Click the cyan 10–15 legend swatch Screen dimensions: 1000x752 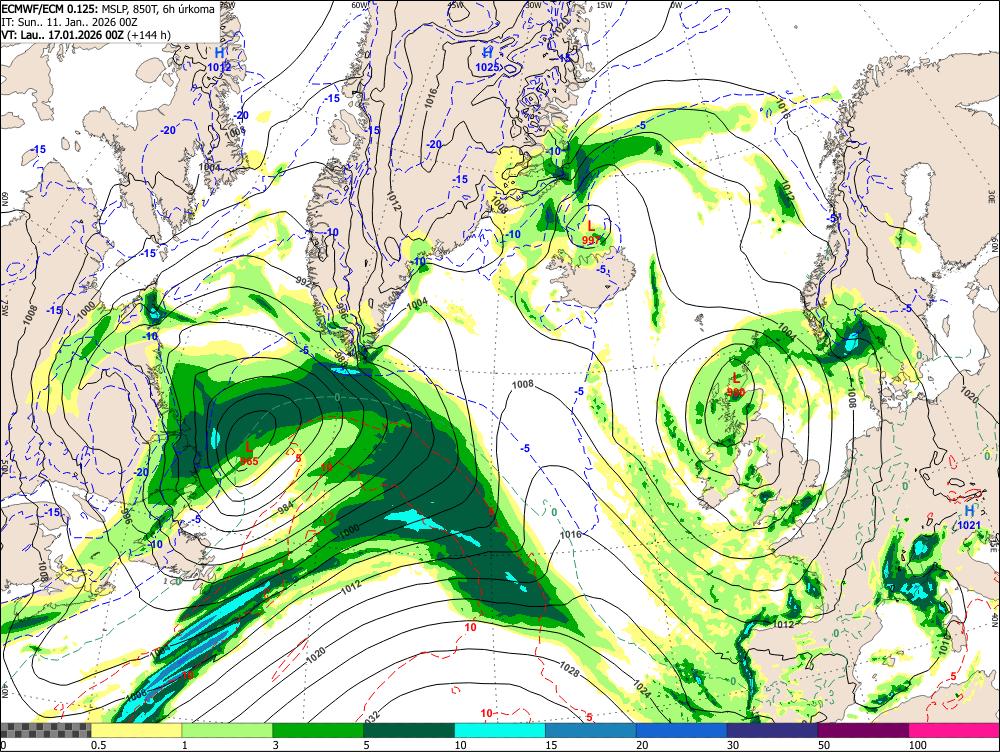tap(499, 730)
